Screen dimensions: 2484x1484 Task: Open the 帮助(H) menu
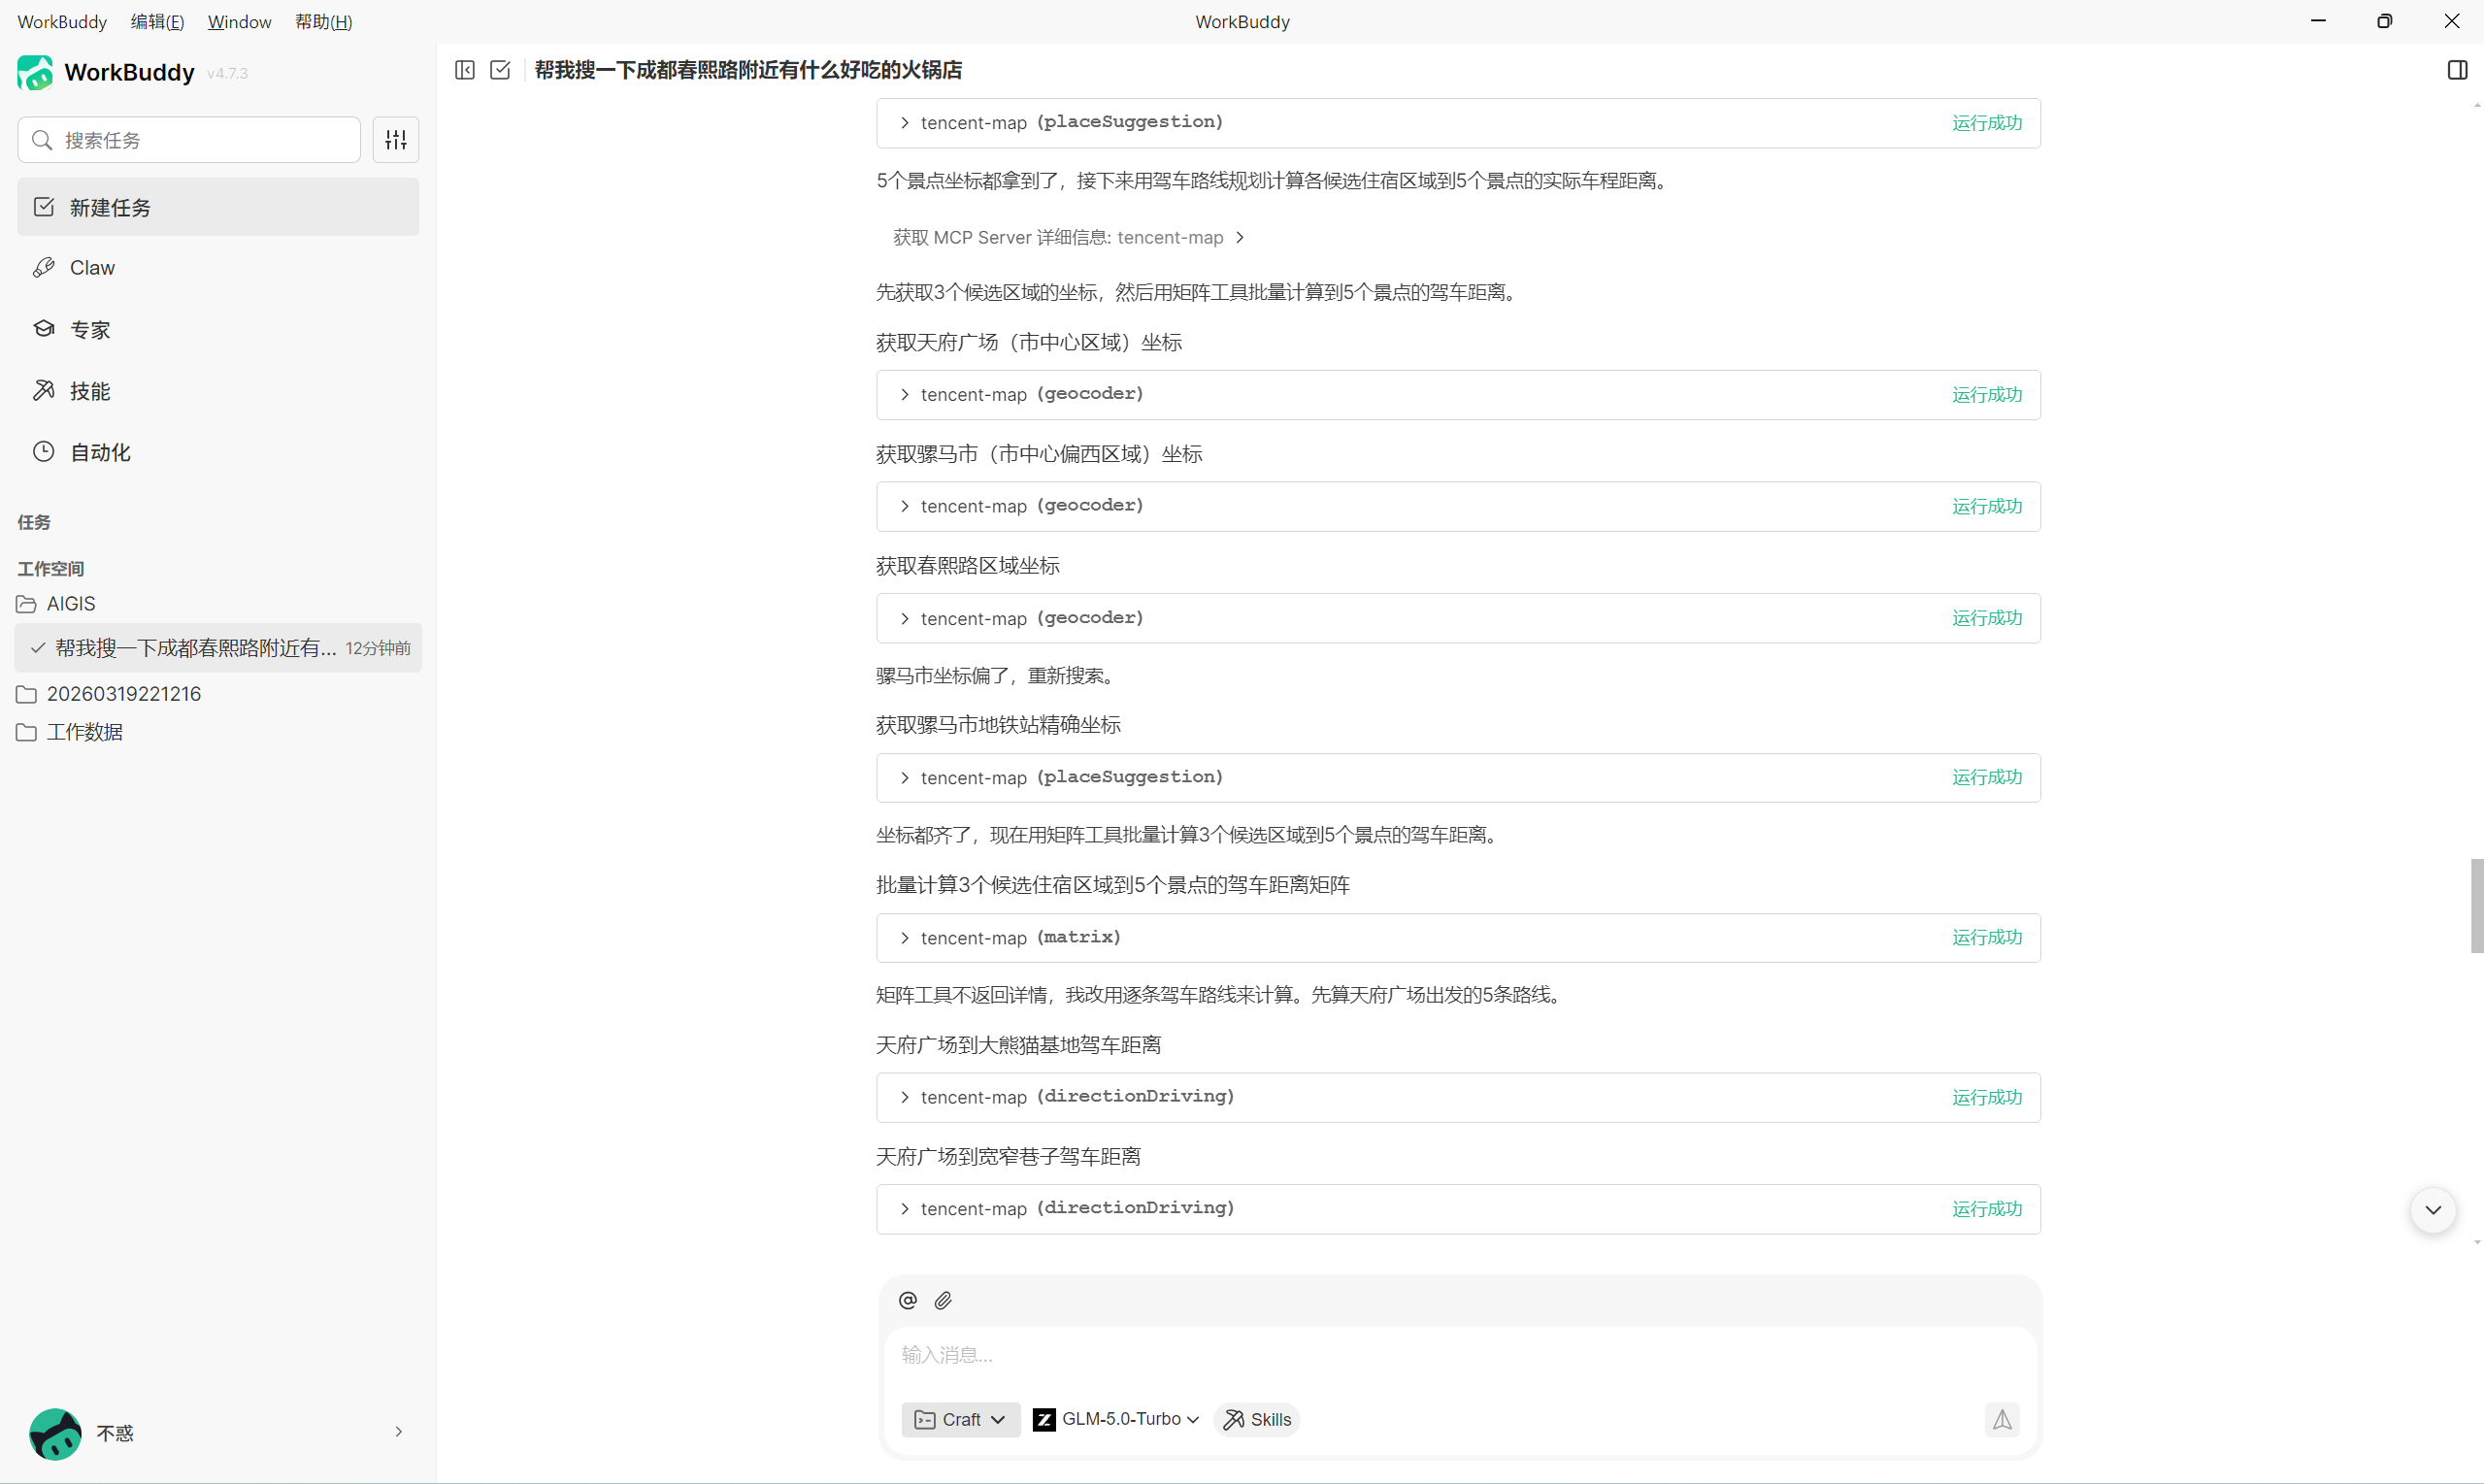point(323,21)
